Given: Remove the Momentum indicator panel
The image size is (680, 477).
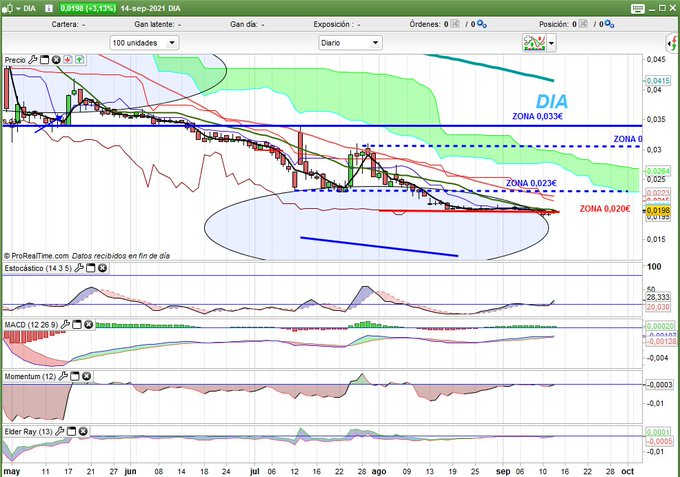Looking at the screenshot, I should [x=86, y=376].
